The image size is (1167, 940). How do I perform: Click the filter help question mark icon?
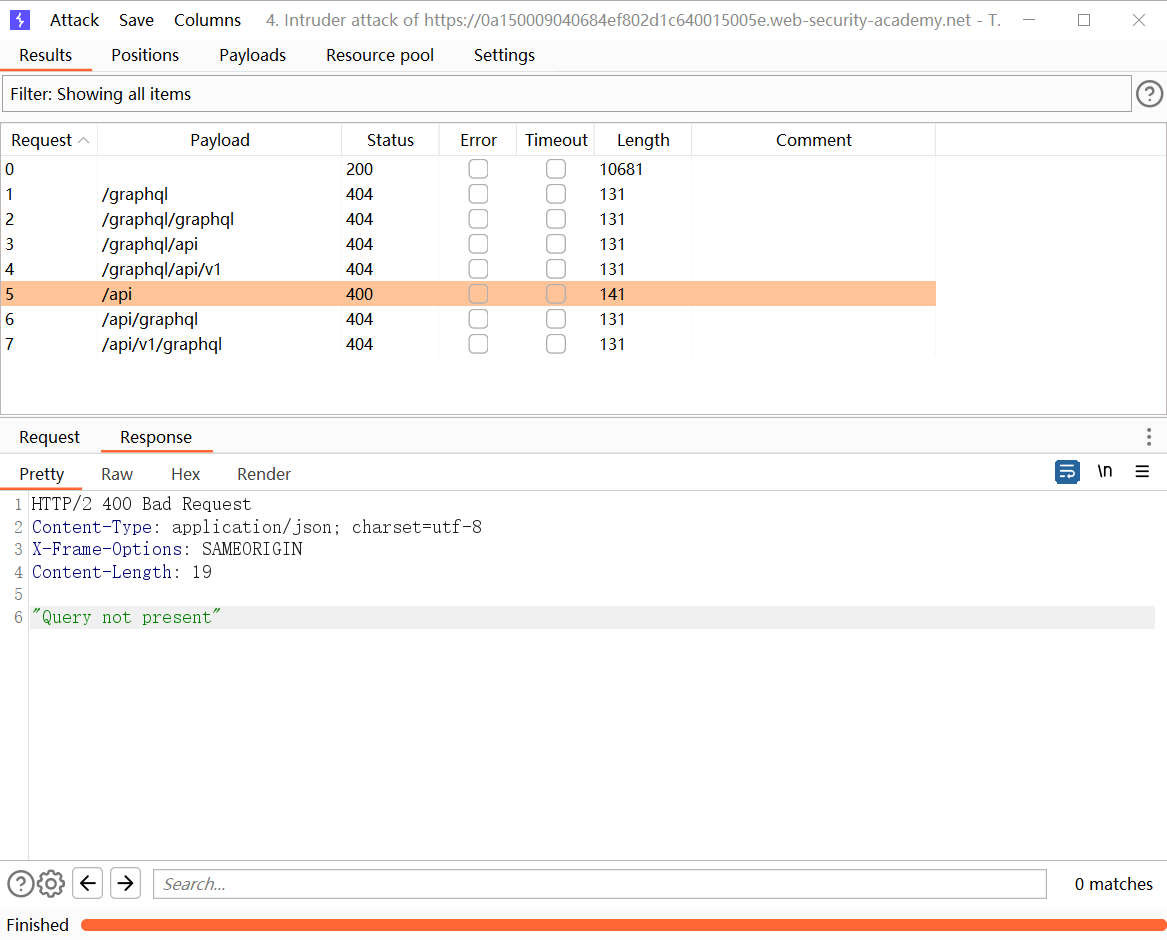(1149, 94)
